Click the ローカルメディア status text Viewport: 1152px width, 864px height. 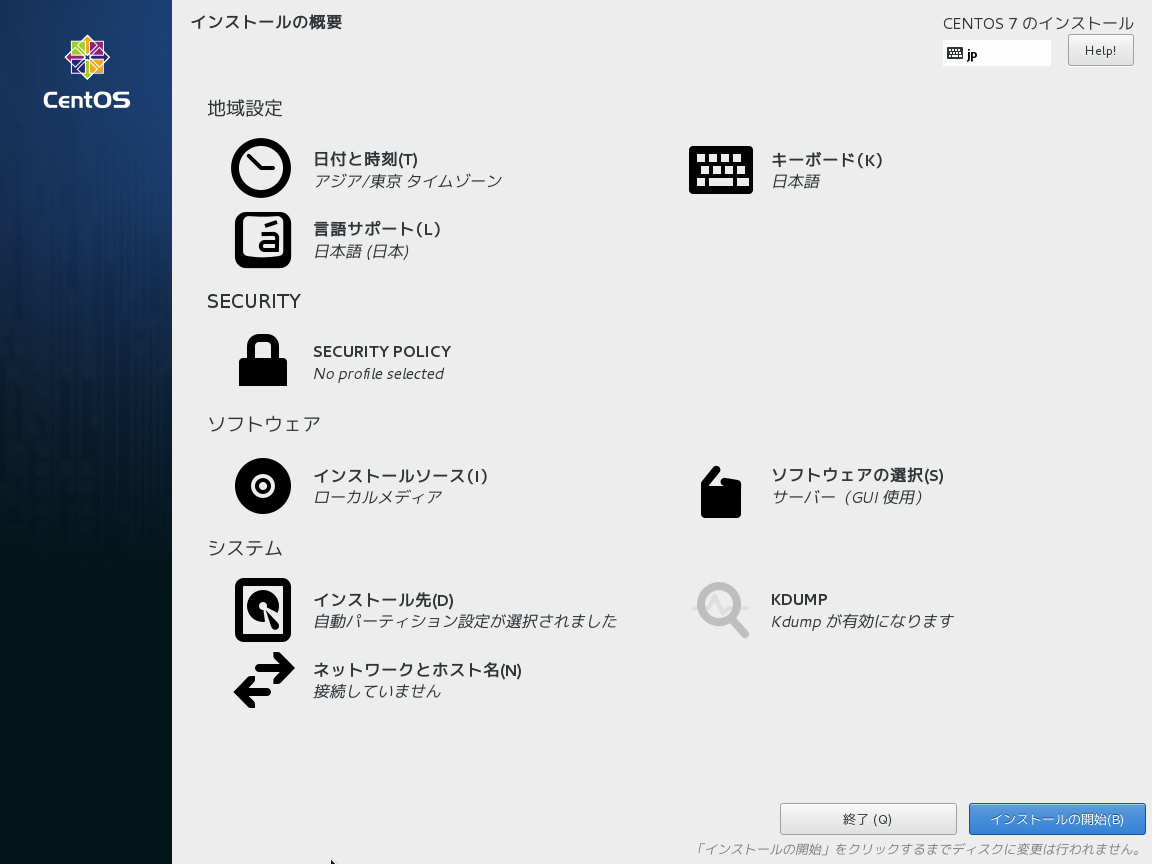point(378,497)
